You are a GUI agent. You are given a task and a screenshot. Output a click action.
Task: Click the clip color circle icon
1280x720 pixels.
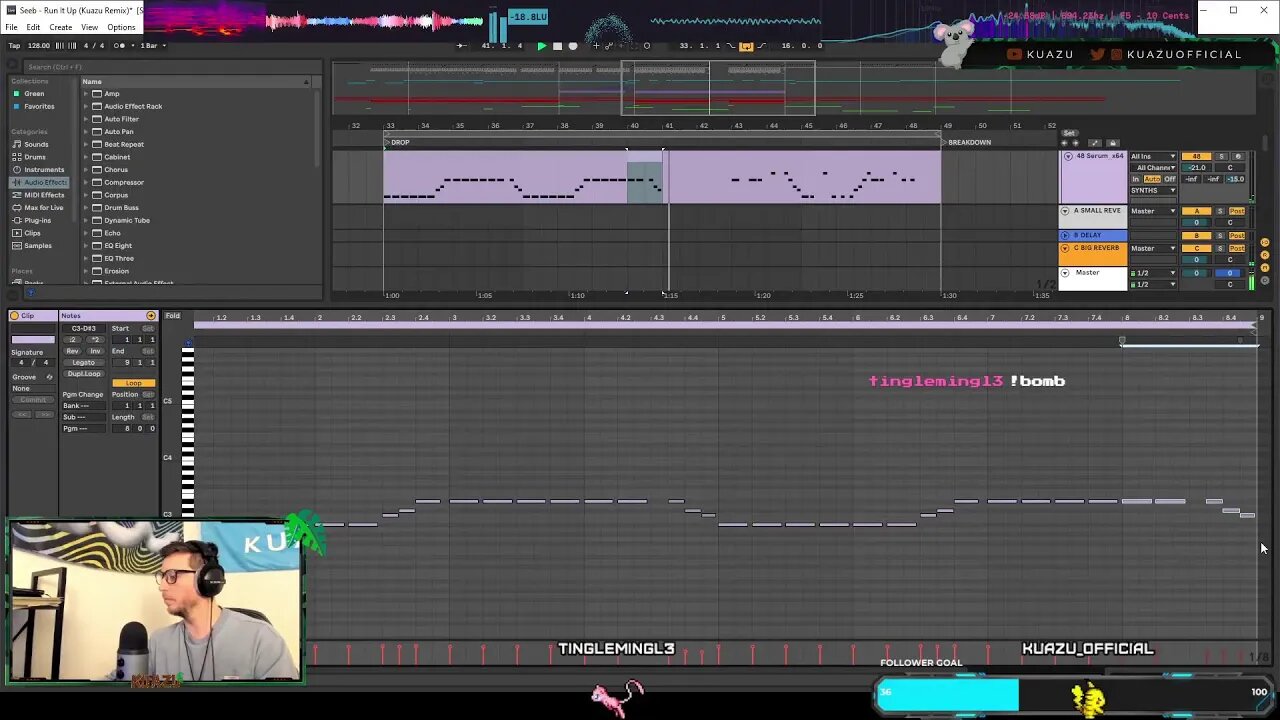[15, 316]
